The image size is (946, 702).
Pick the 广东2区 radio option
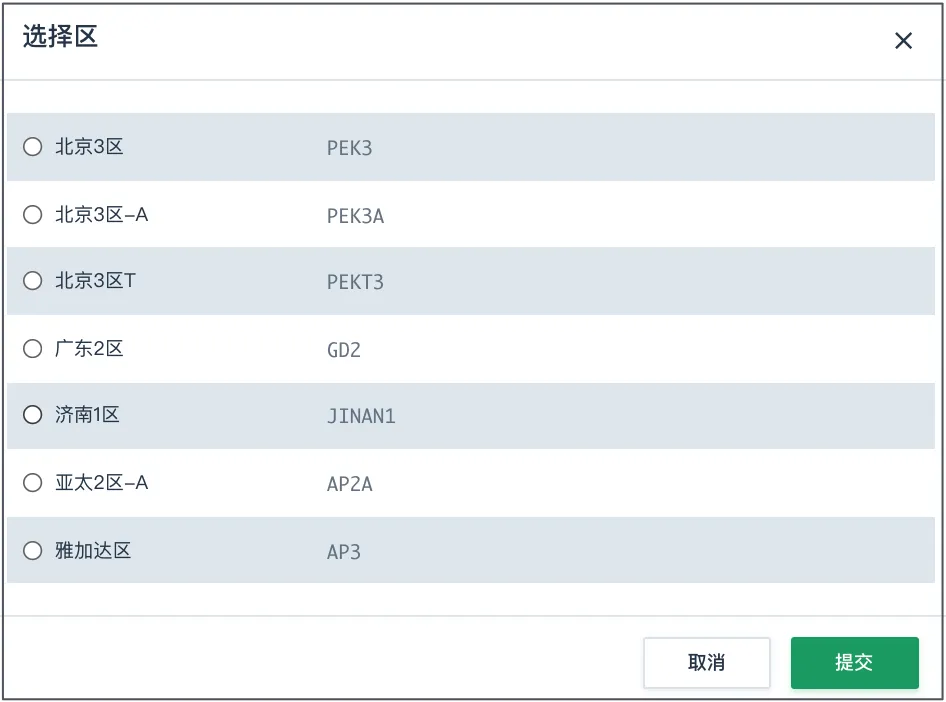[33, 349]
